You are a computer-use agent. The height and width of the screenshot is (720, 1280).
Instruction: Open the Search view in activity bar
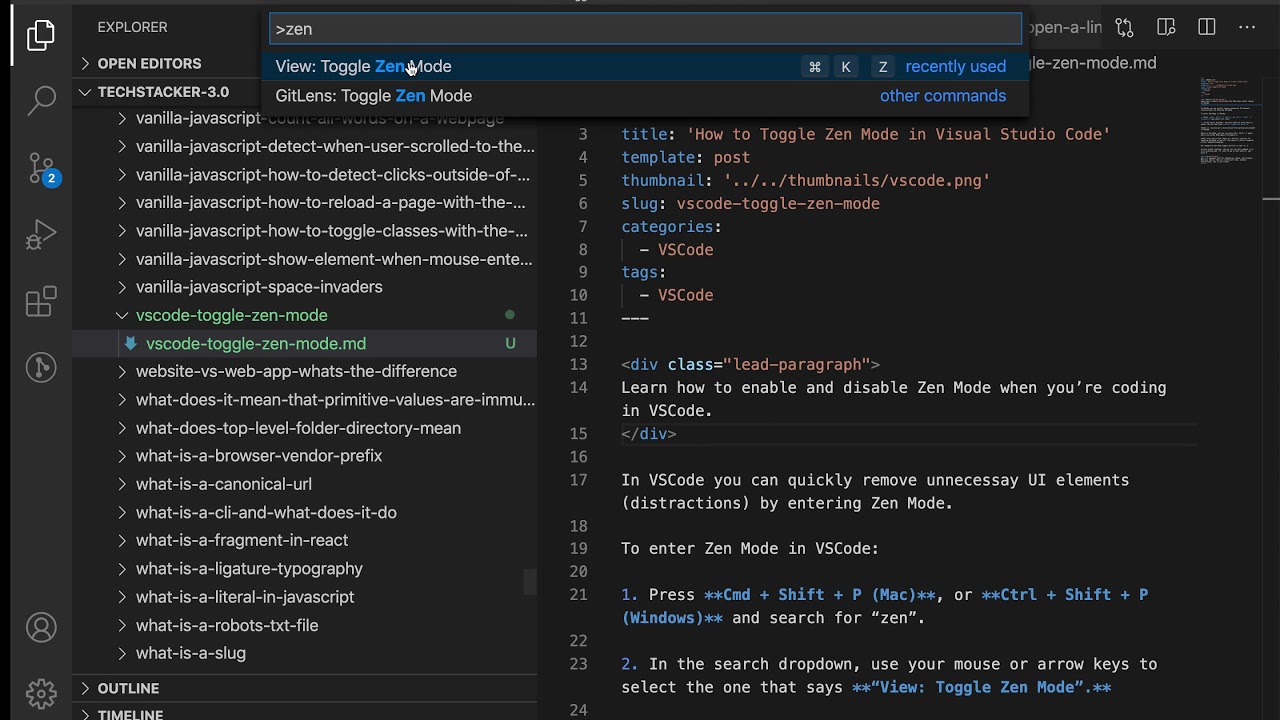41,100
